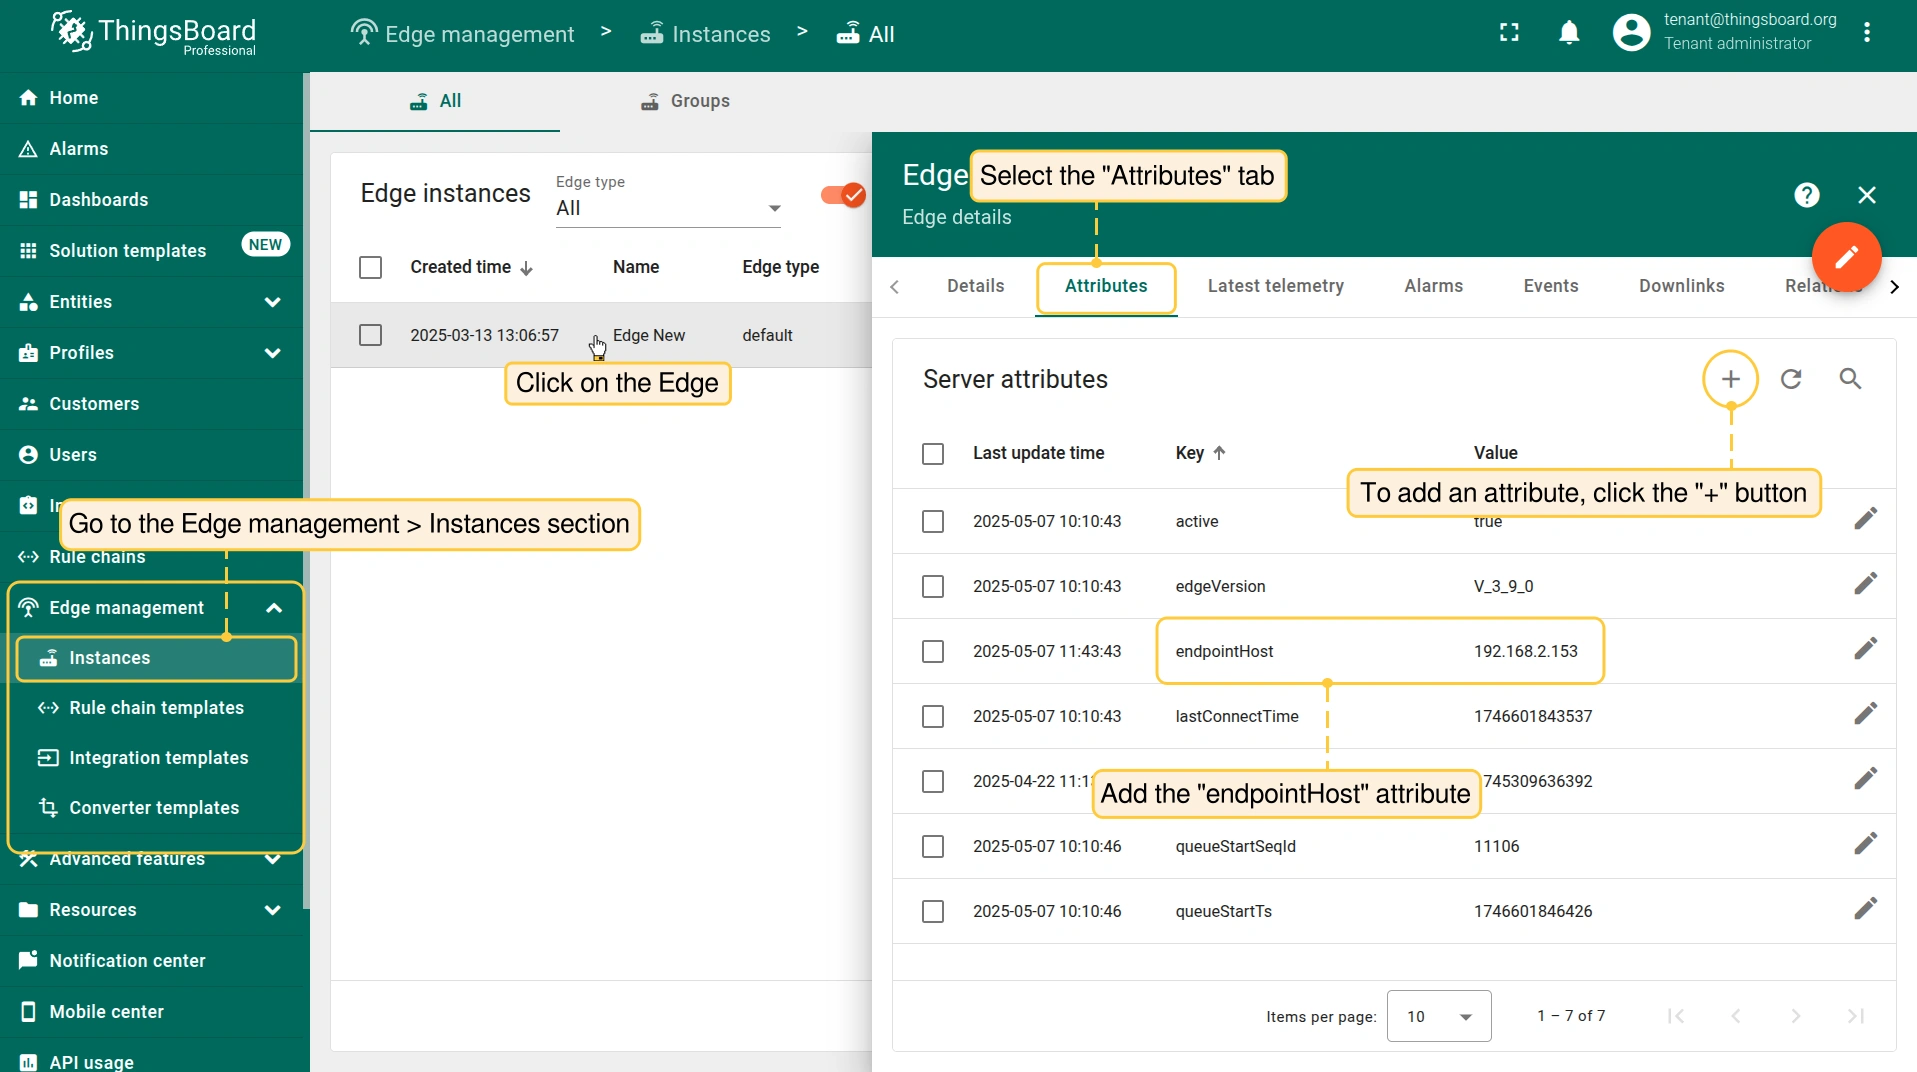Edit the endpointHost attribute row
This screenshot has height=1072, width=1917.
(x=1865, y=649)
